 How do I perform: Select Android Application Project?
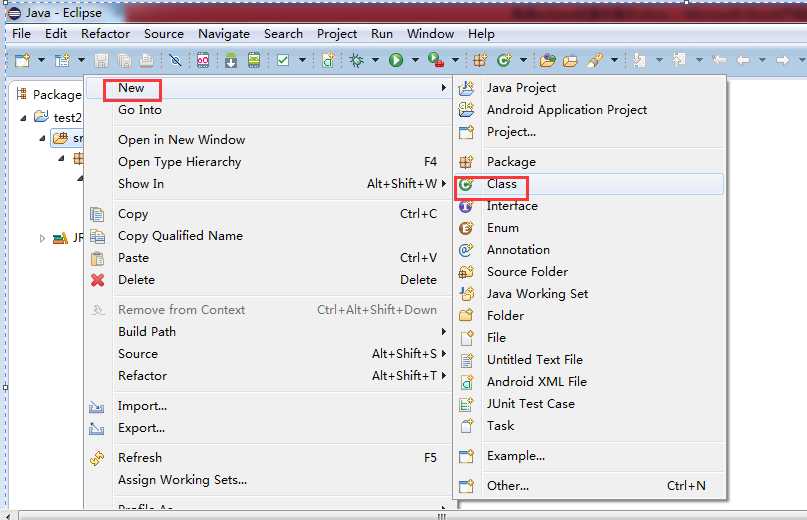(590, 110)
